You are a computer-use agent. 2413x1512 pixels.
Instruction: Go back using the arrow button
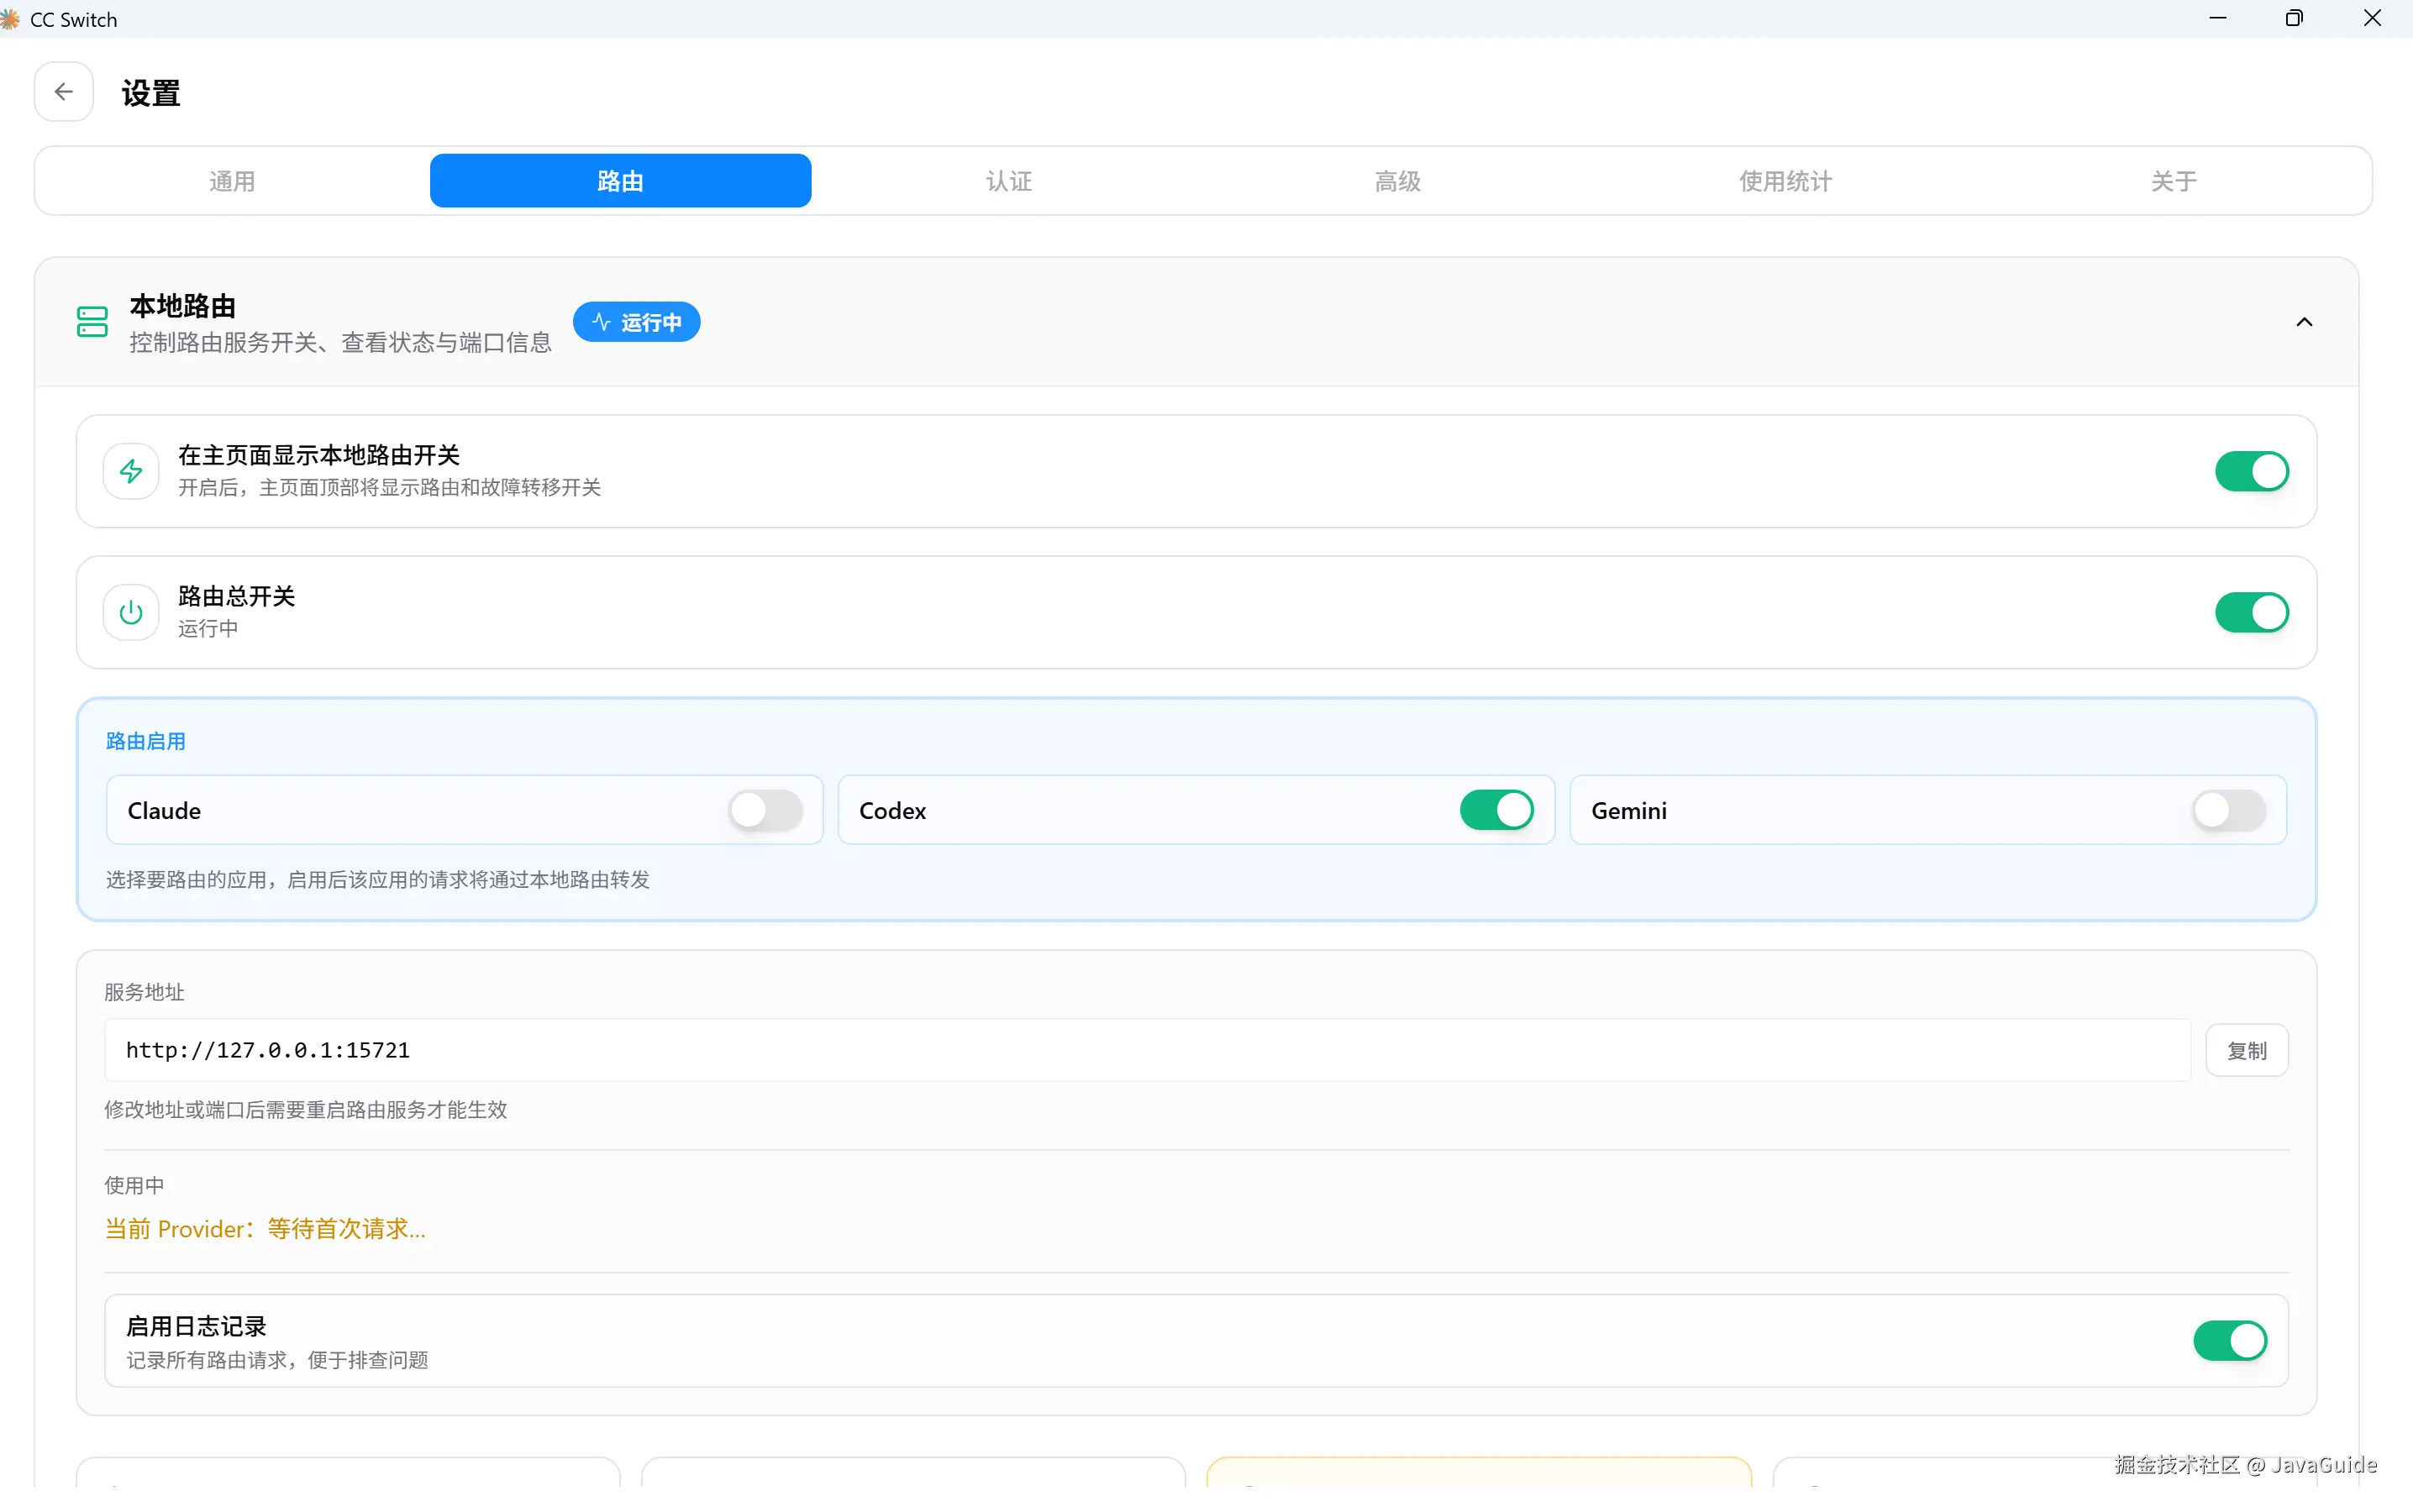[63, 92]
